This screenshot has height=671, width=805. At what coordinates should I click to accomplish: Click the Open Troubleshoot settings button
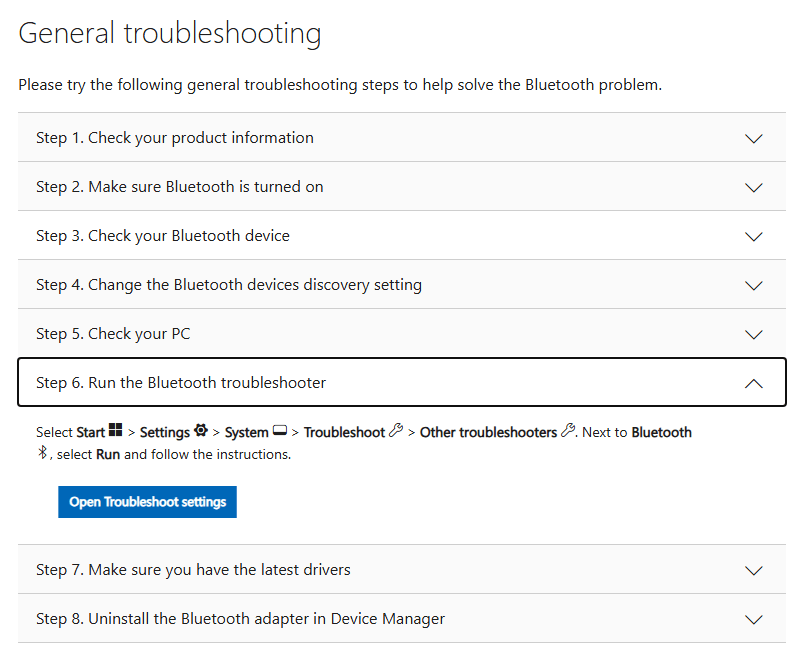147,501
